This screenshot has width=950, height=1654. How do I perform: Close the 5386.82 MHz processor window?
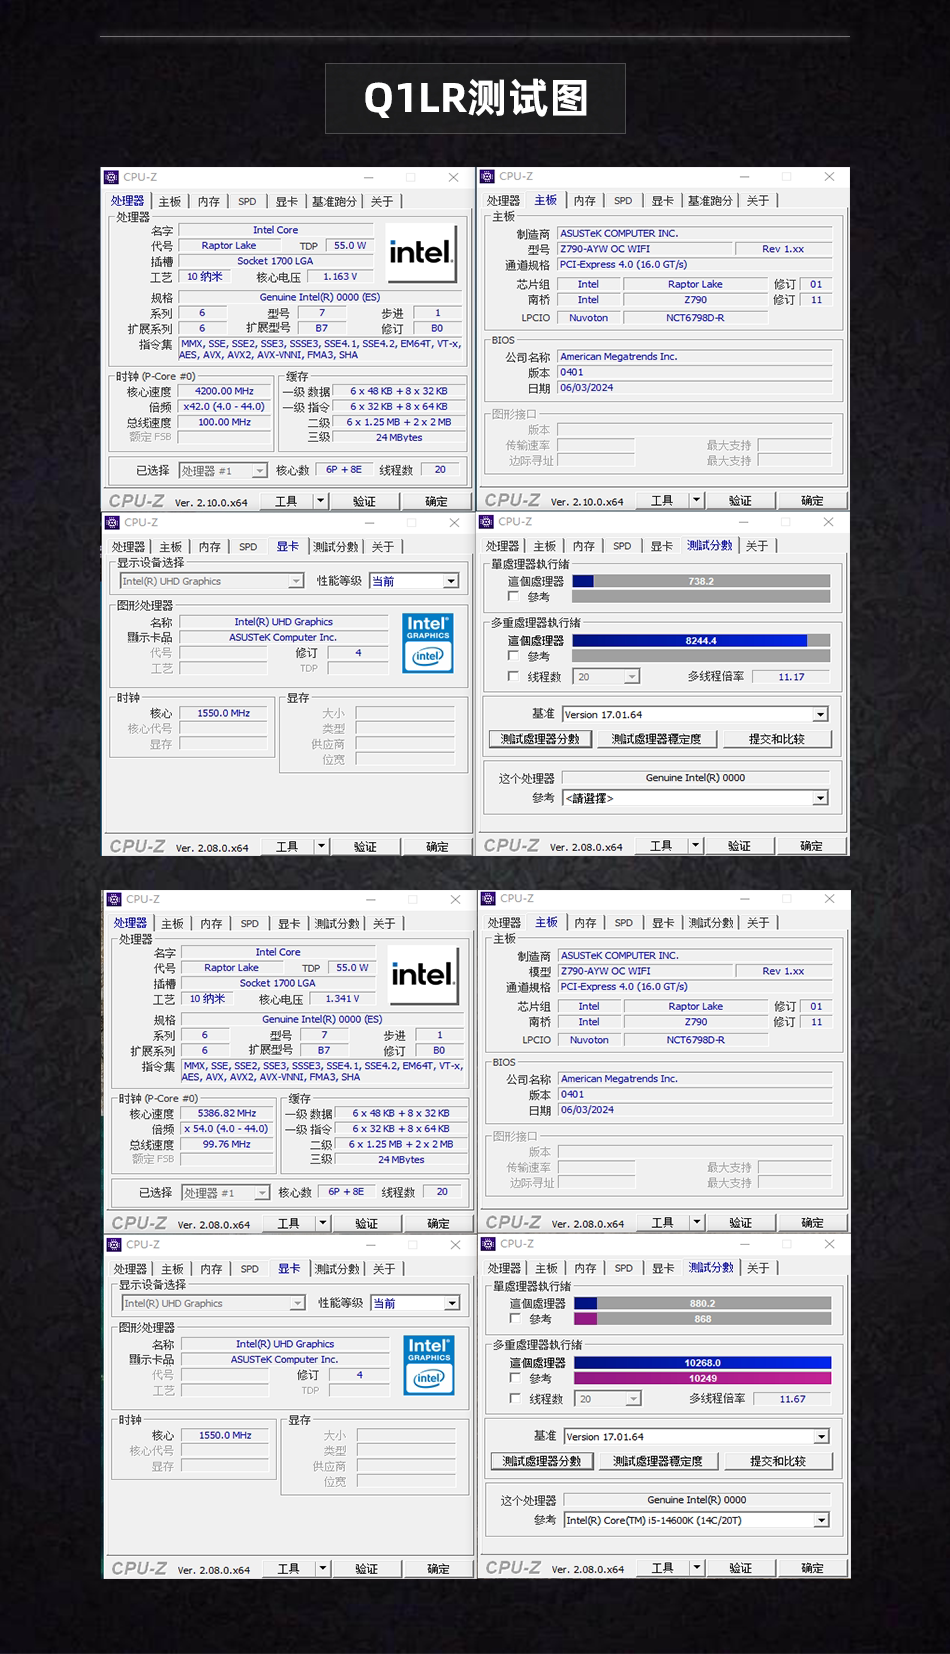click(x=455, y=900)
